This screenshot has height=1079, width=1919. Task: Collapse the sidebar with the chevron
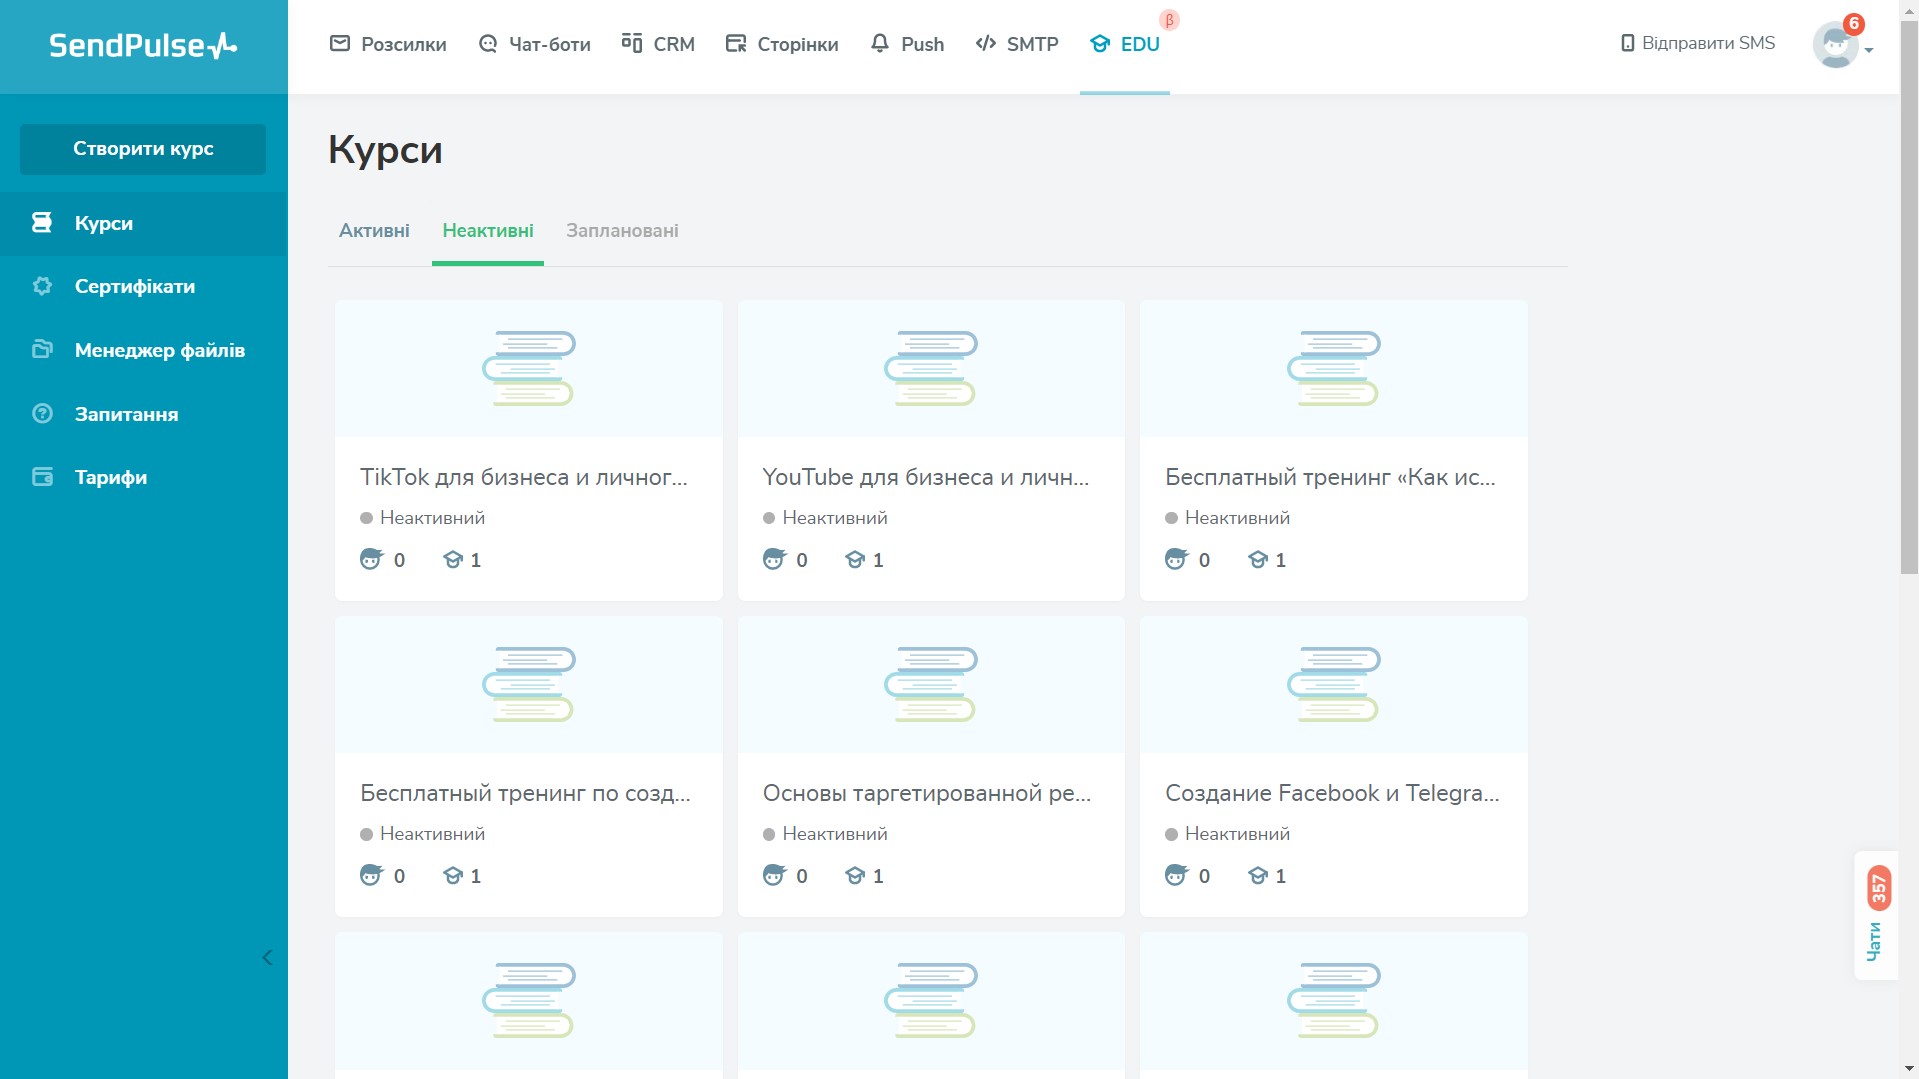coord(267,957)
